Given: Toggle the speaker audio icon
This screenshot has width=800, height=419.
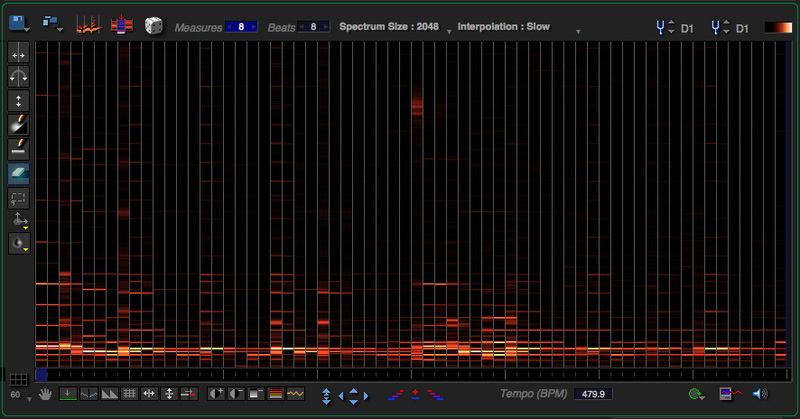Looking at the screenshot, I should [760, 394].
